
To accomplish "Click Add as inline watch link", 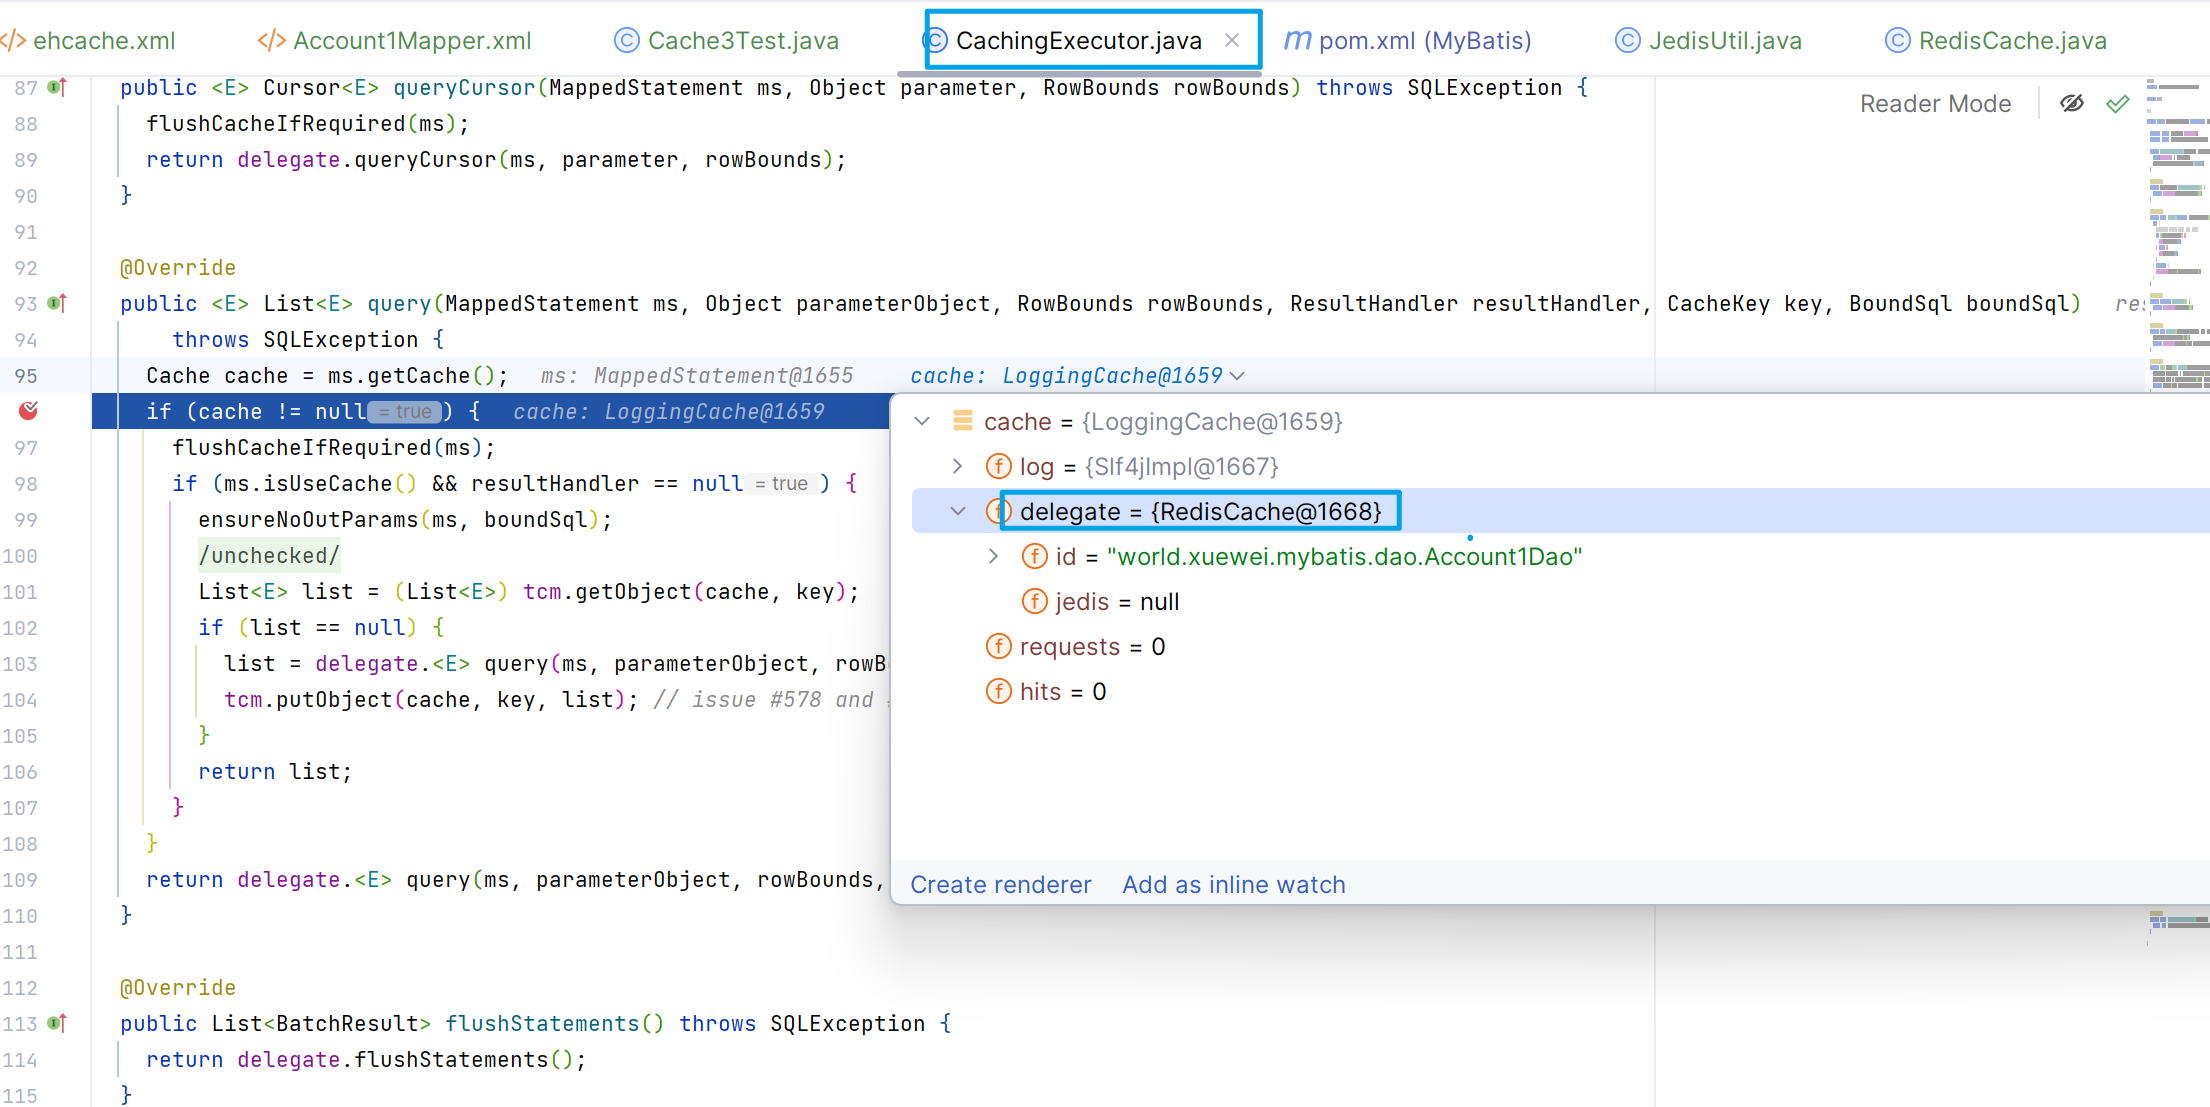I will (1233, 884).
